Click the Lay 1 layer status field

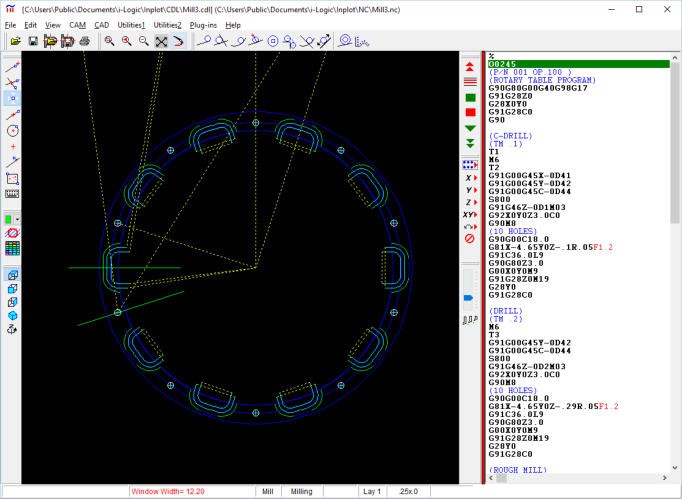click(372, 492)
